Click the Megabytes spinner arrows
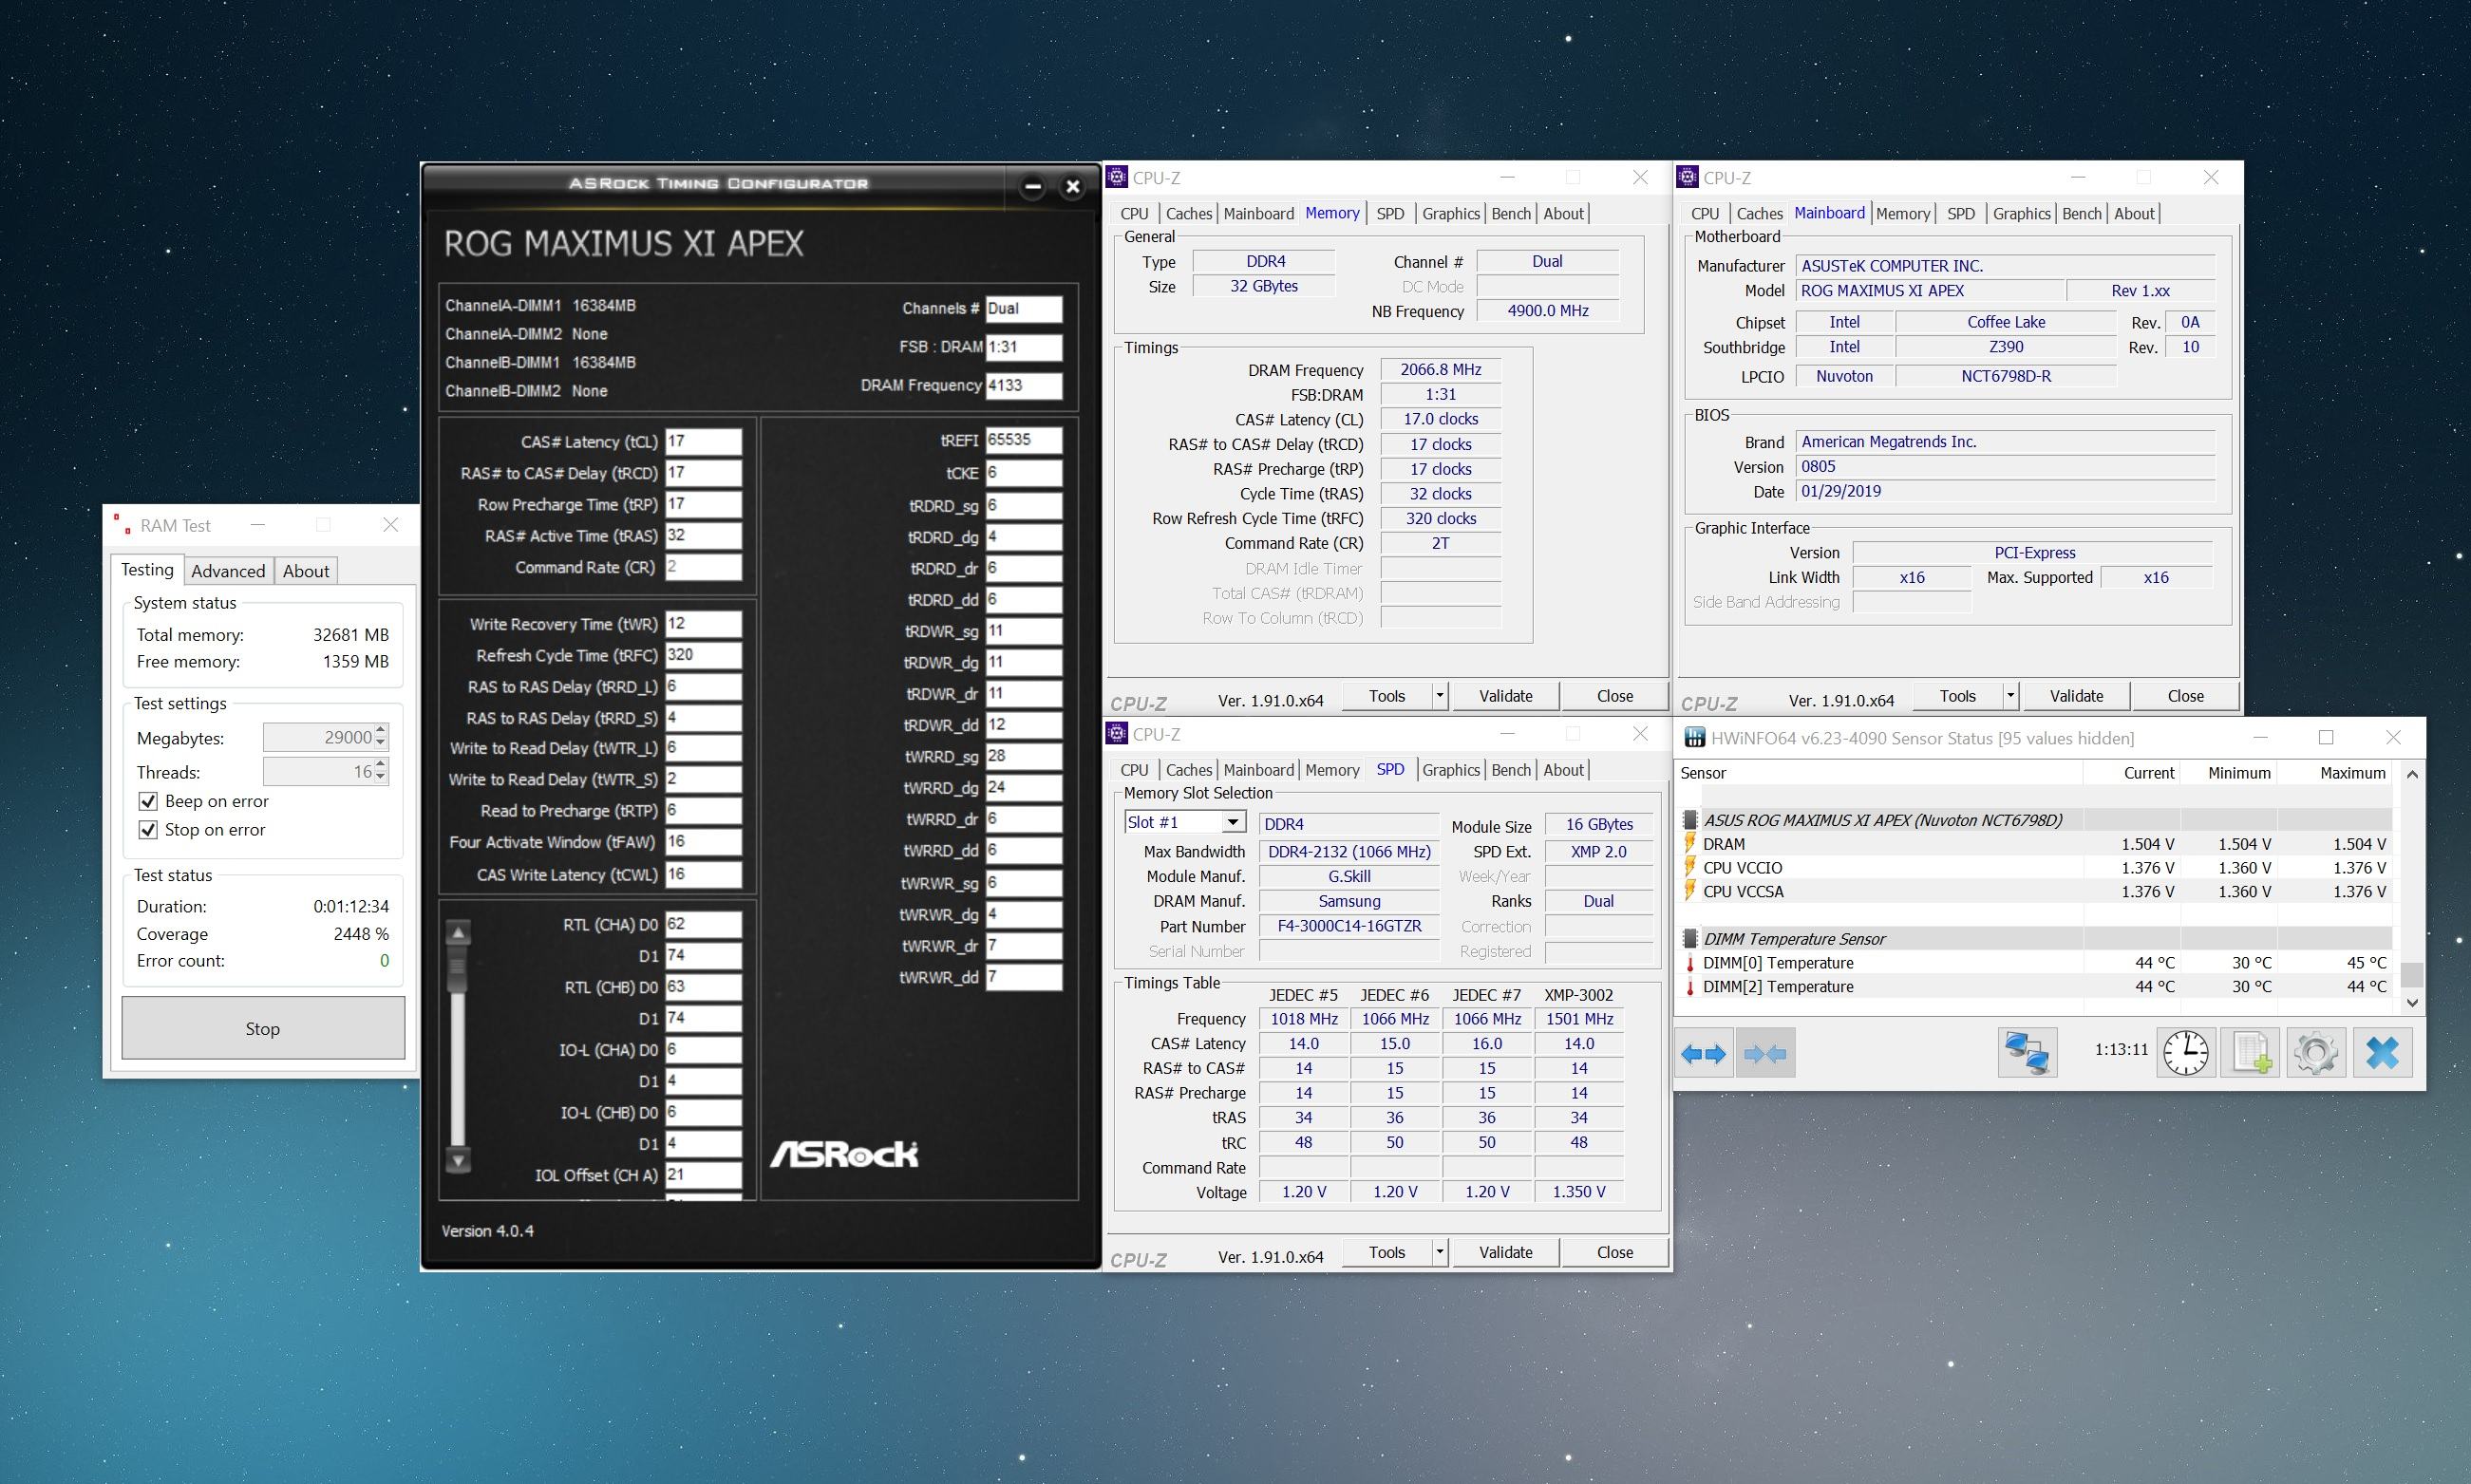Viewport: 2471px width, 1484px height. click(381, 737)
